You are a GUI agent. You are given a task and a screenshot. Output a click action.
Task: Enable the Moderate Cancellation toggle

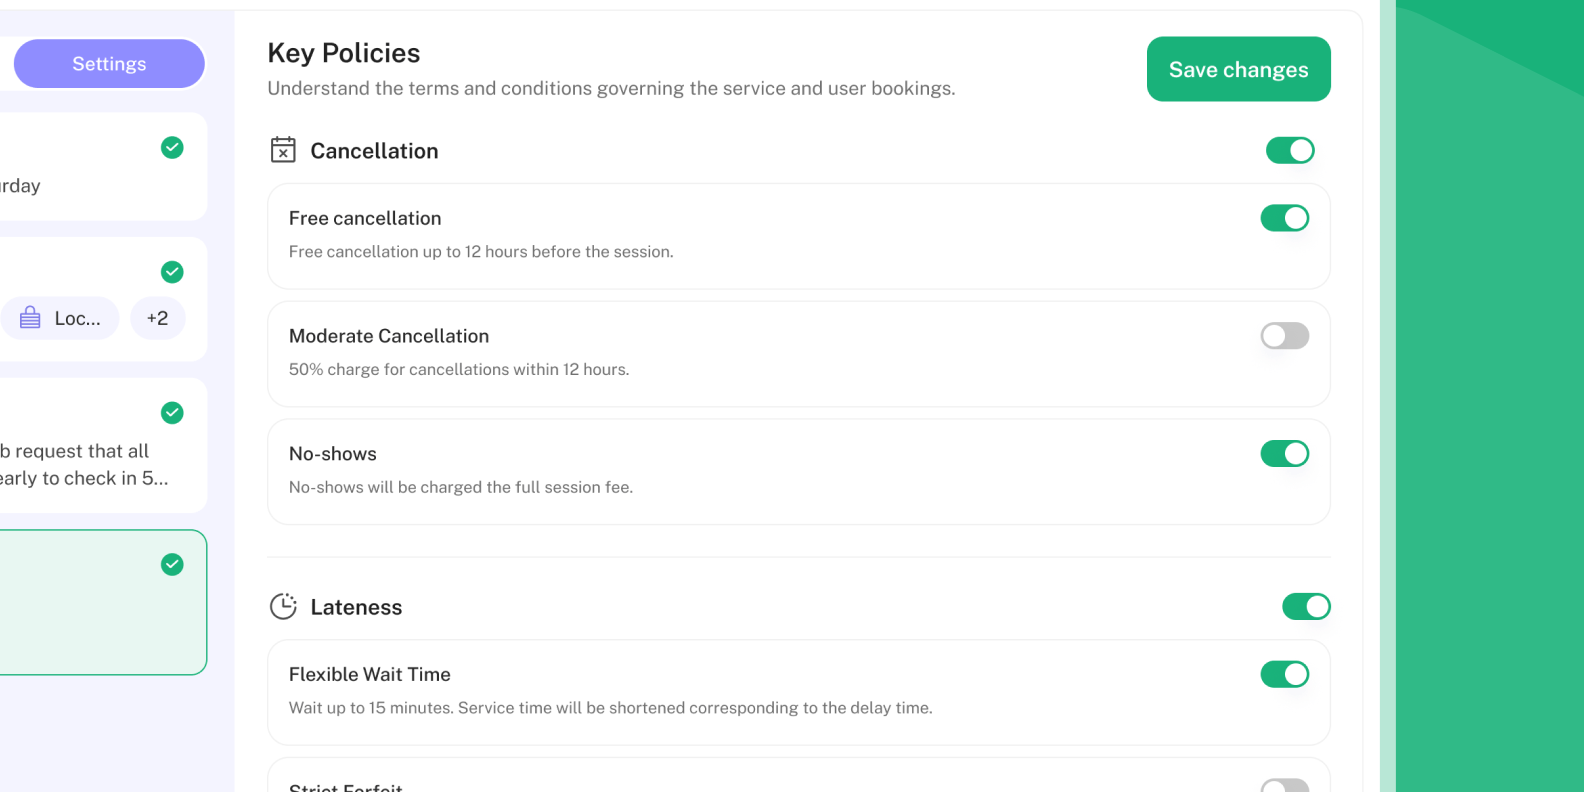pyautogui.click(x=1284, y=336)
